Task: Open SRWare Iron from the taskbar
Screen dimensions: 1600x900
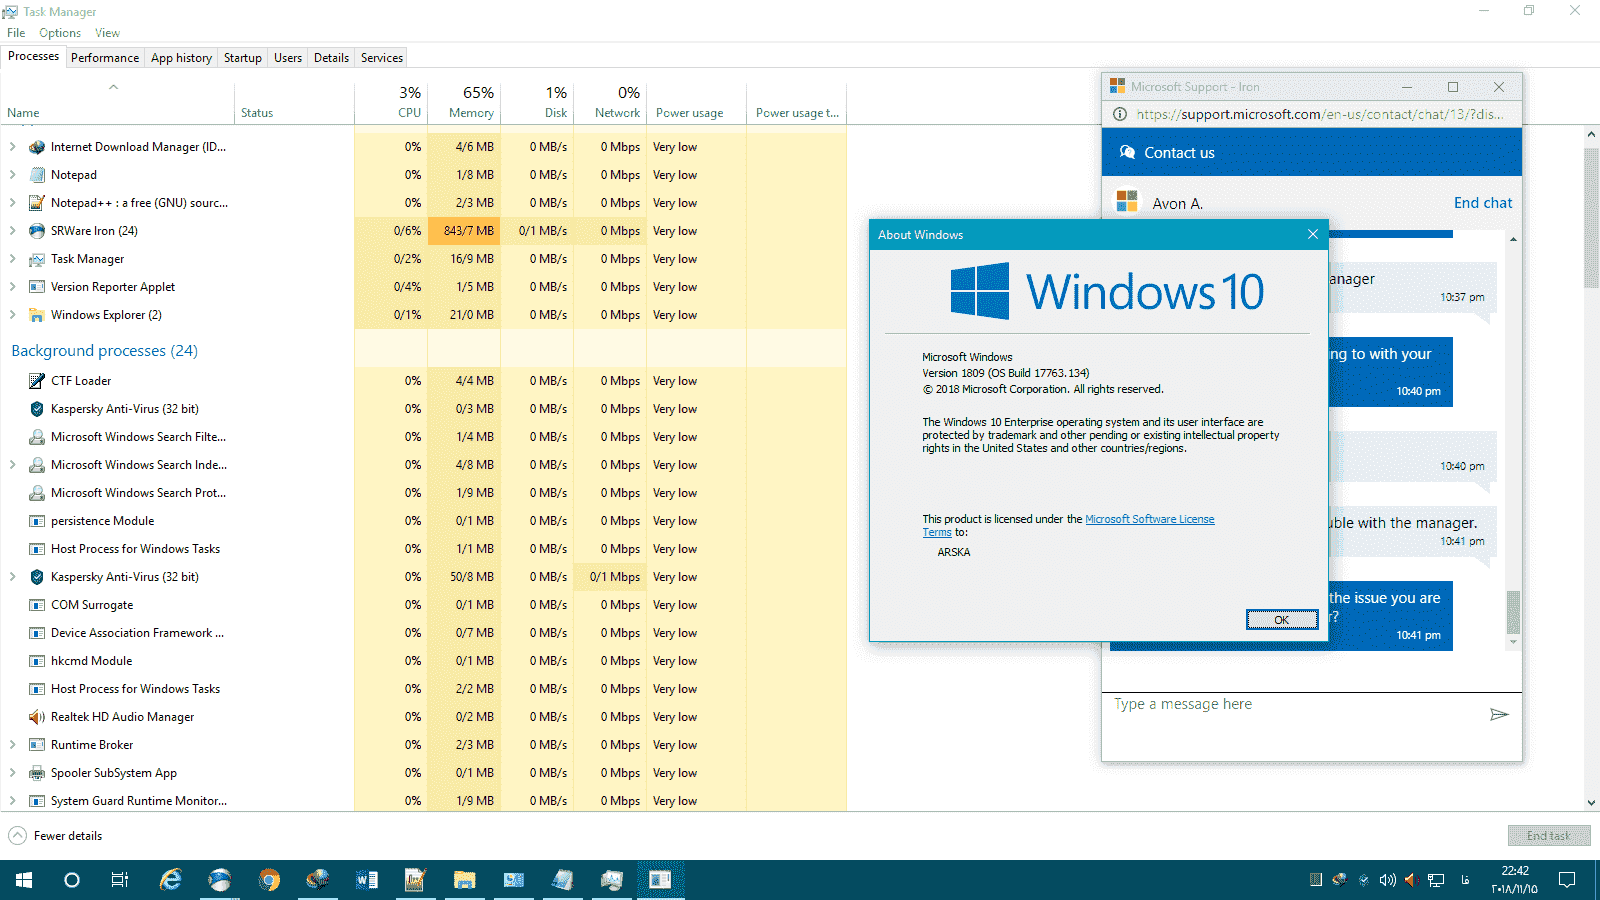Action: (x=220, y=880)
